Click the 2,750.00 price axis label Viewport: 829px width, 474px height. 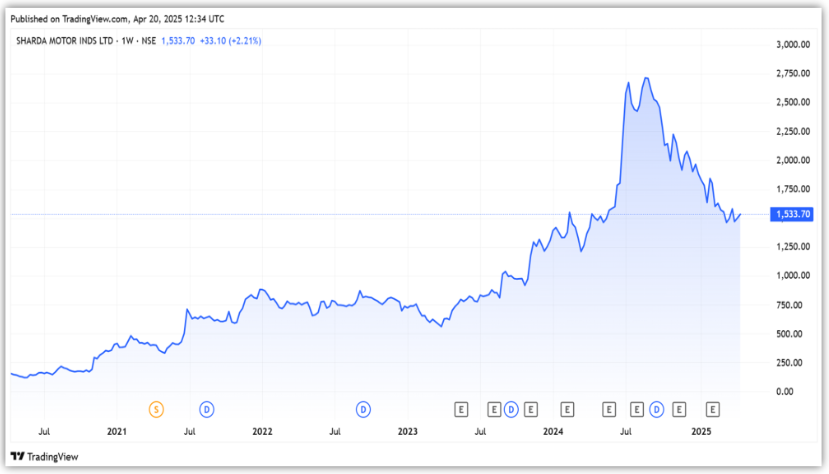tap(791, 74)
